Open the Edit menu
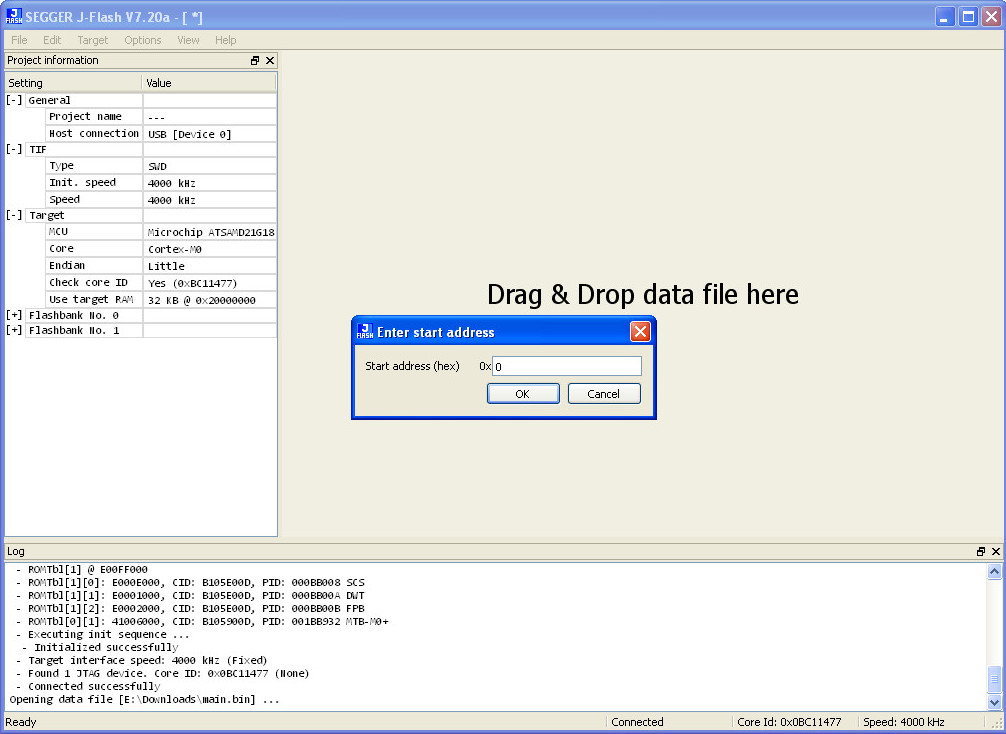1006x734 pixels. coord(52,40)
